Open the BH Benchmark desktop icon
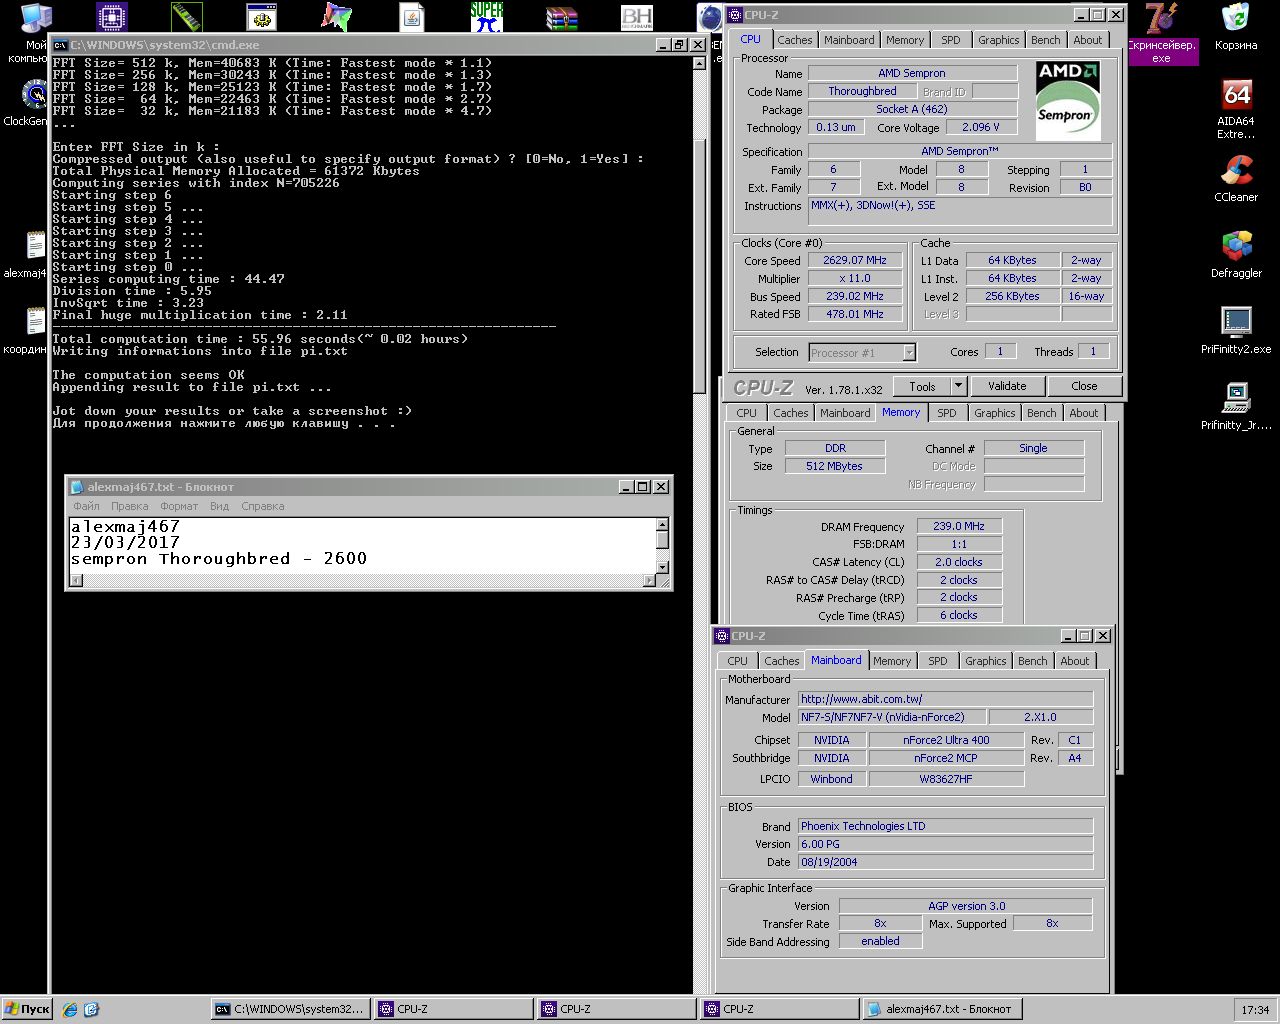The image size is (1280, 1024). [x=637, y=17]
